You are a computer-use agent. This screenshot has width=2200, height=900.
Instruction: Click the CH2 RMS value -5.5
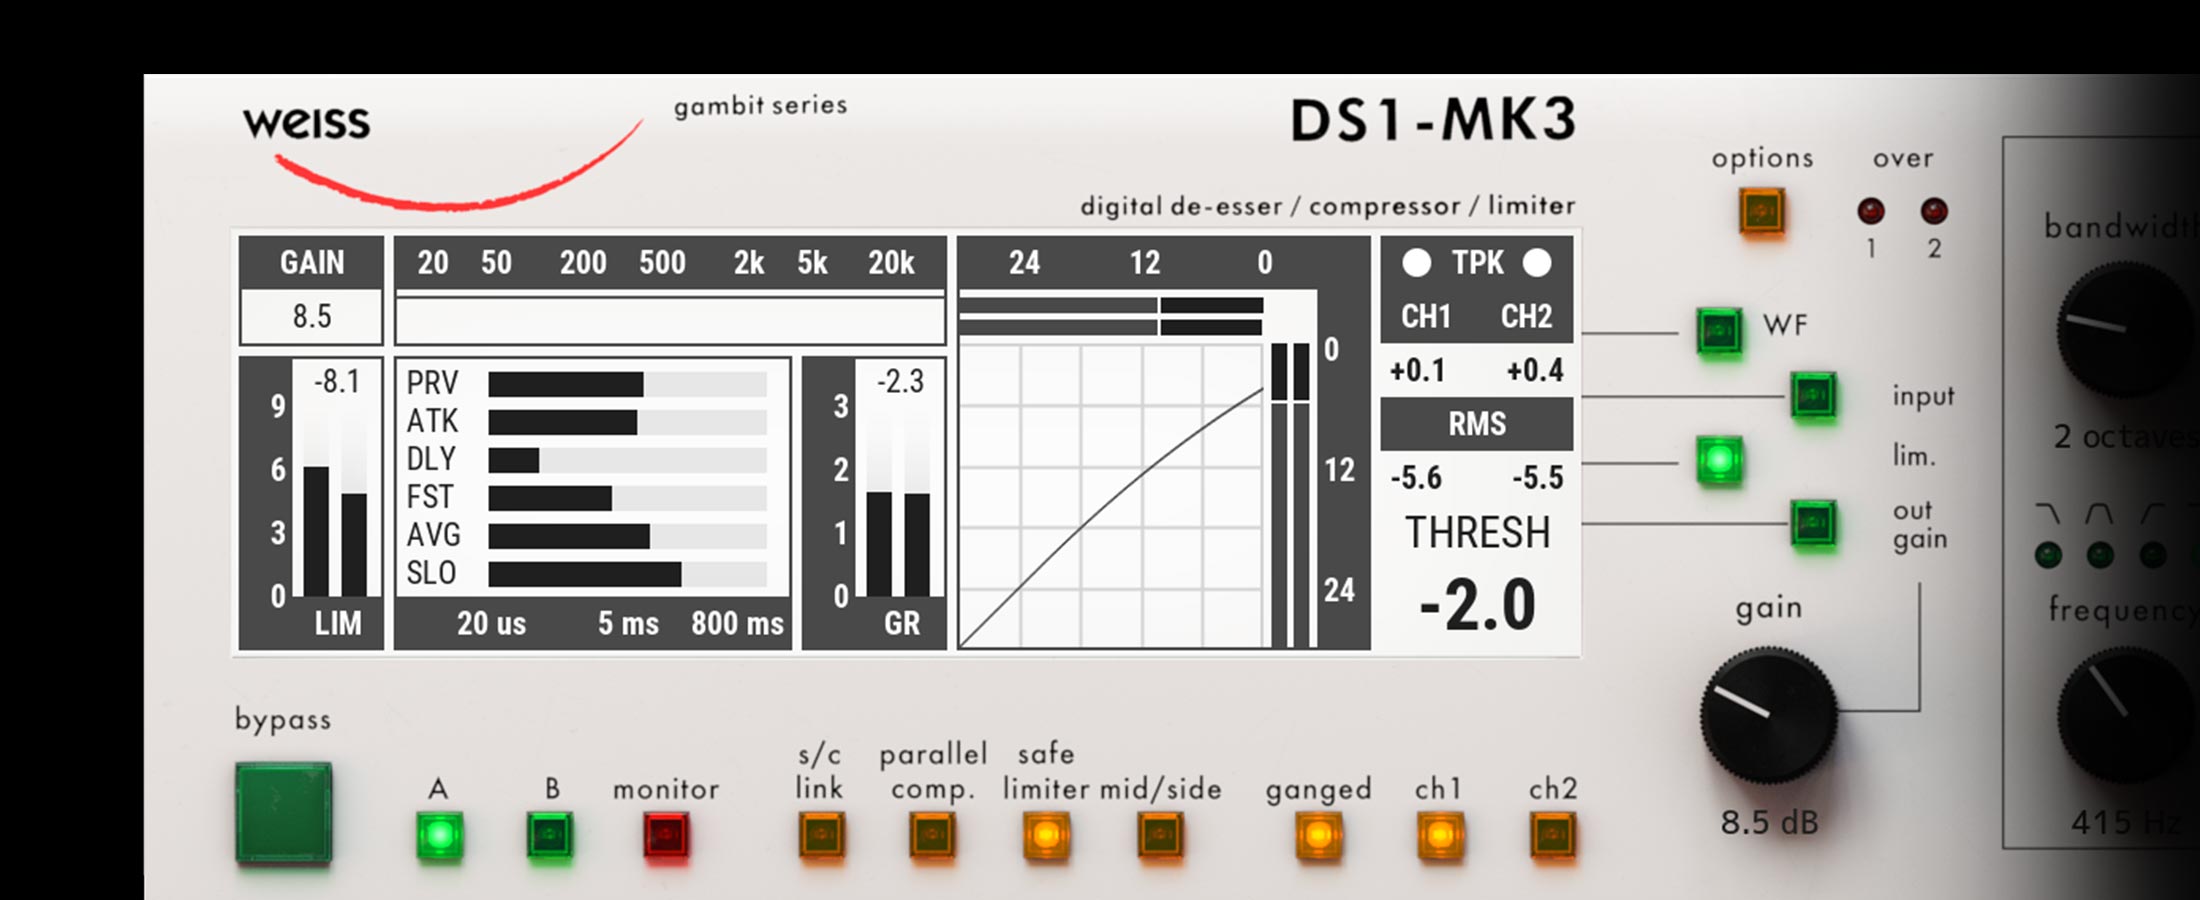(1537, 478)
